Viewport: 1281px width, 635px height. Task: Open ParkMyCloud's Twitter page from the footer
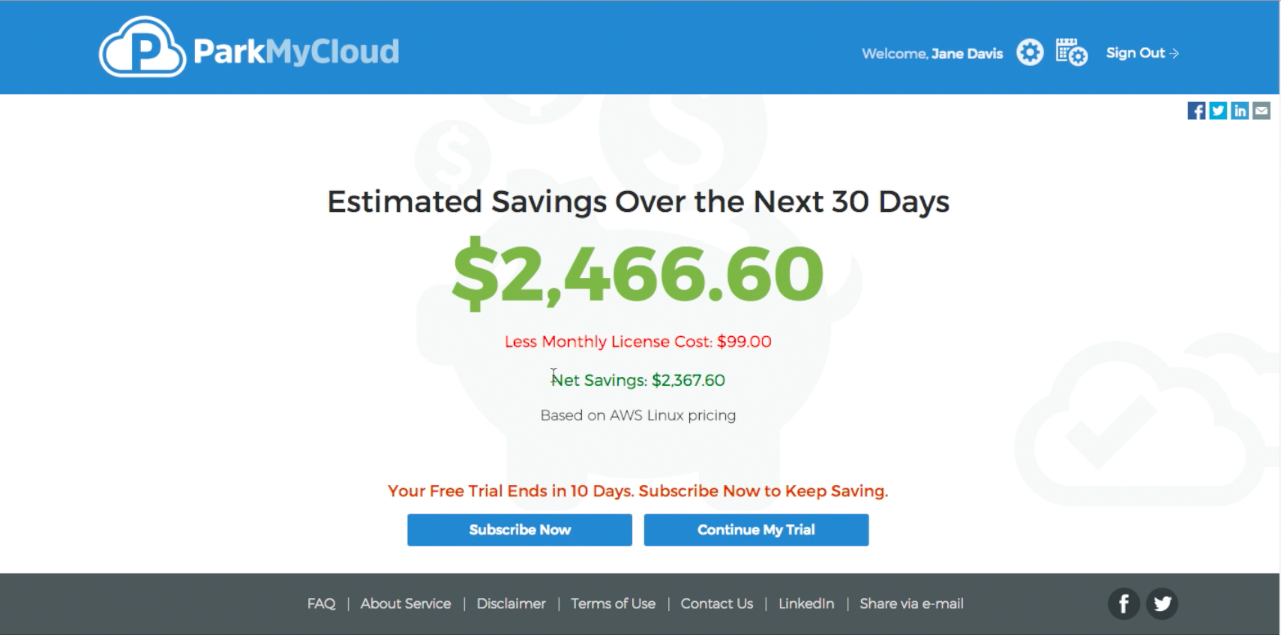click(x=1162, y=603)
